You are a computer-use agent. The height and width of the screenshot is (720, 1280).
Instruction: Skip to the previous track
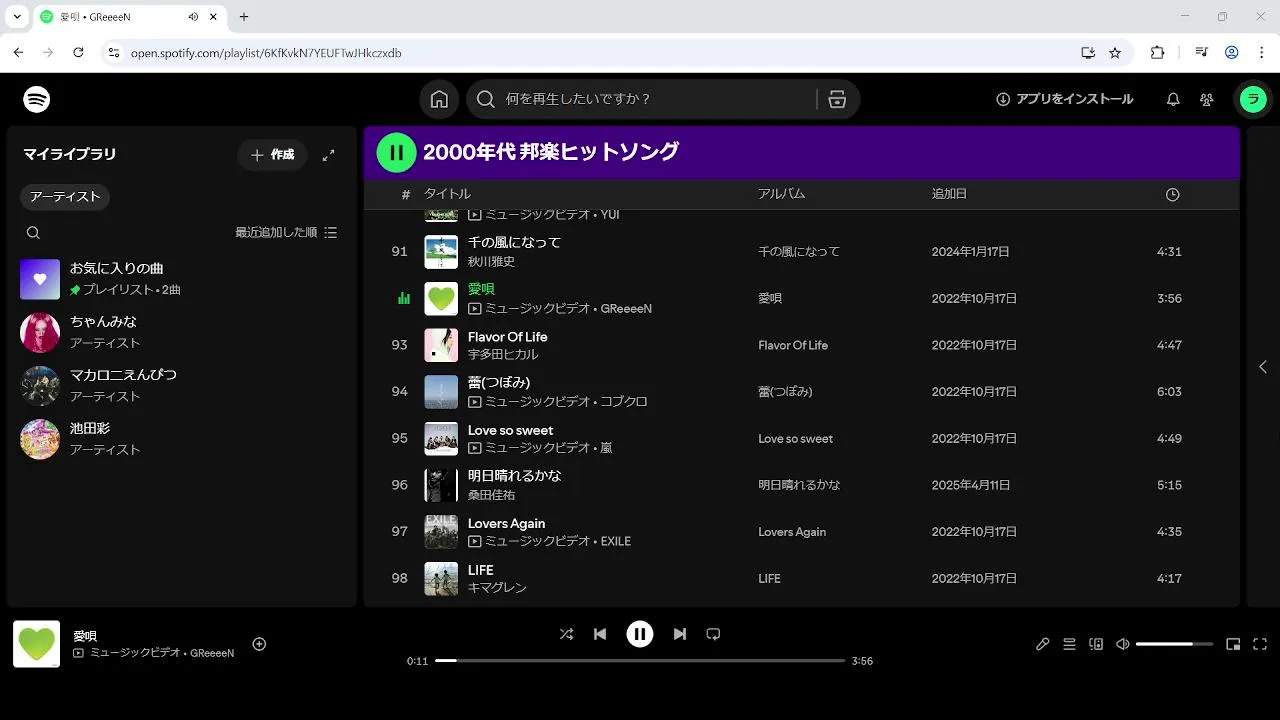click(600, 634)
